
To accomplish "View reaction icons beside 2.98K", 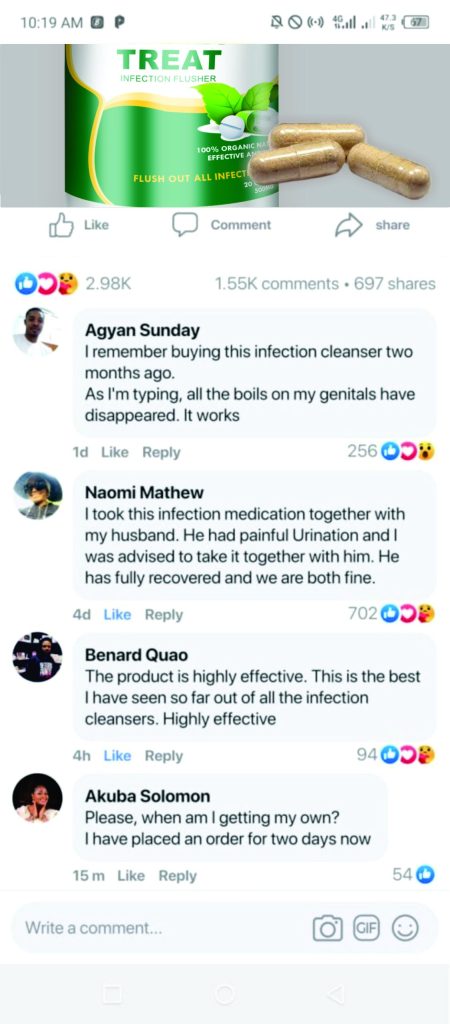I will point(46,283).
